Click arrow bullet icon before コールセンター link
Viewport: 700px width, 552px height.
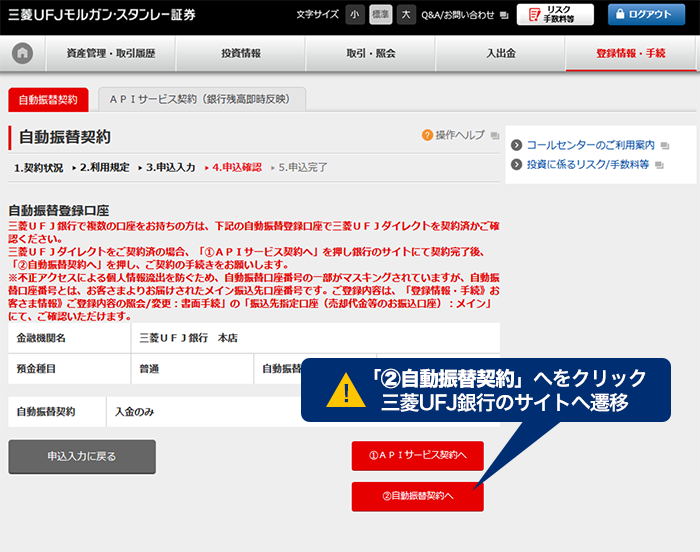(x=517, y=145)
